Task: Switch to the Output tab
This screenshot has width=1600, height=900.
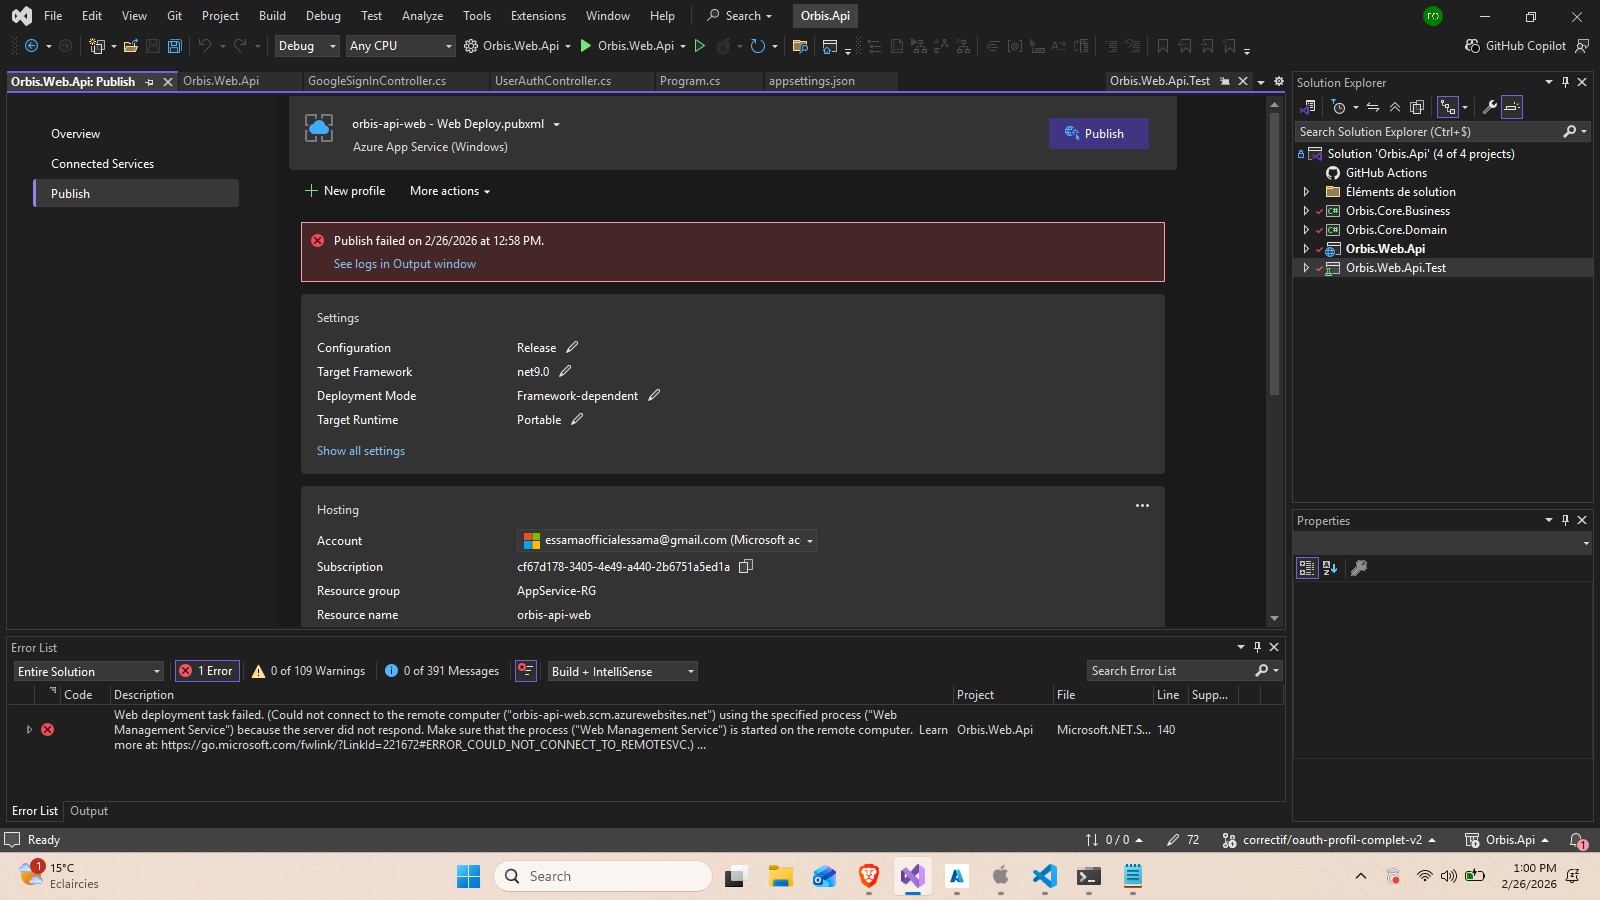Action: [89, 811]
